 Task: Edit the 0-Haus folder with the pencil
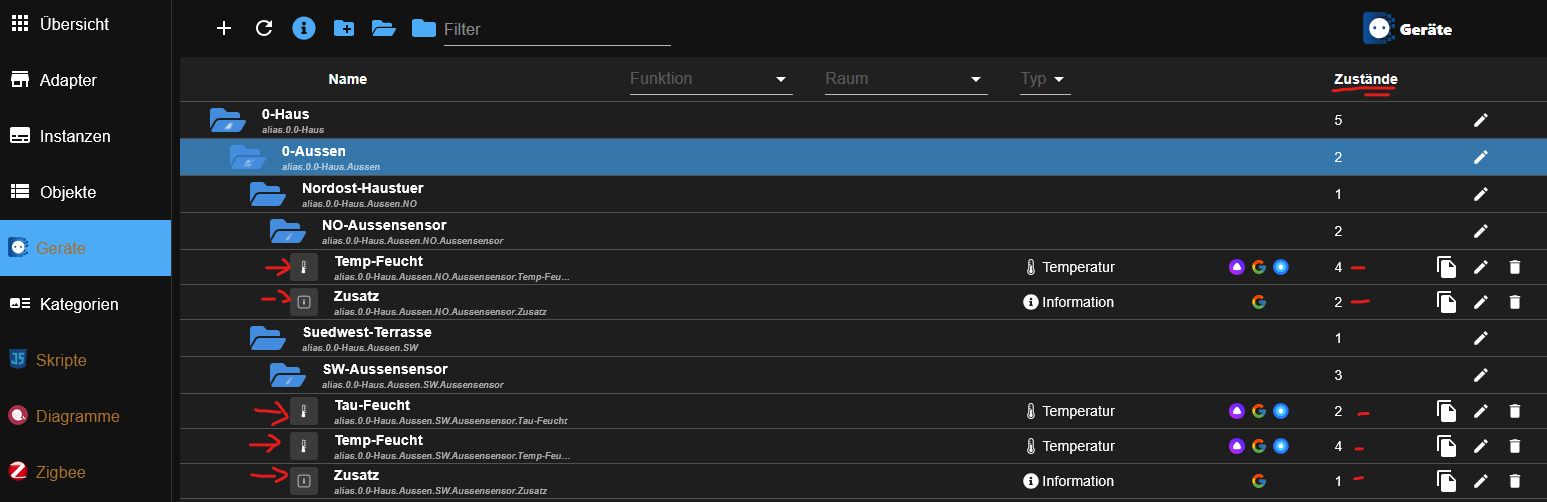1481,120
